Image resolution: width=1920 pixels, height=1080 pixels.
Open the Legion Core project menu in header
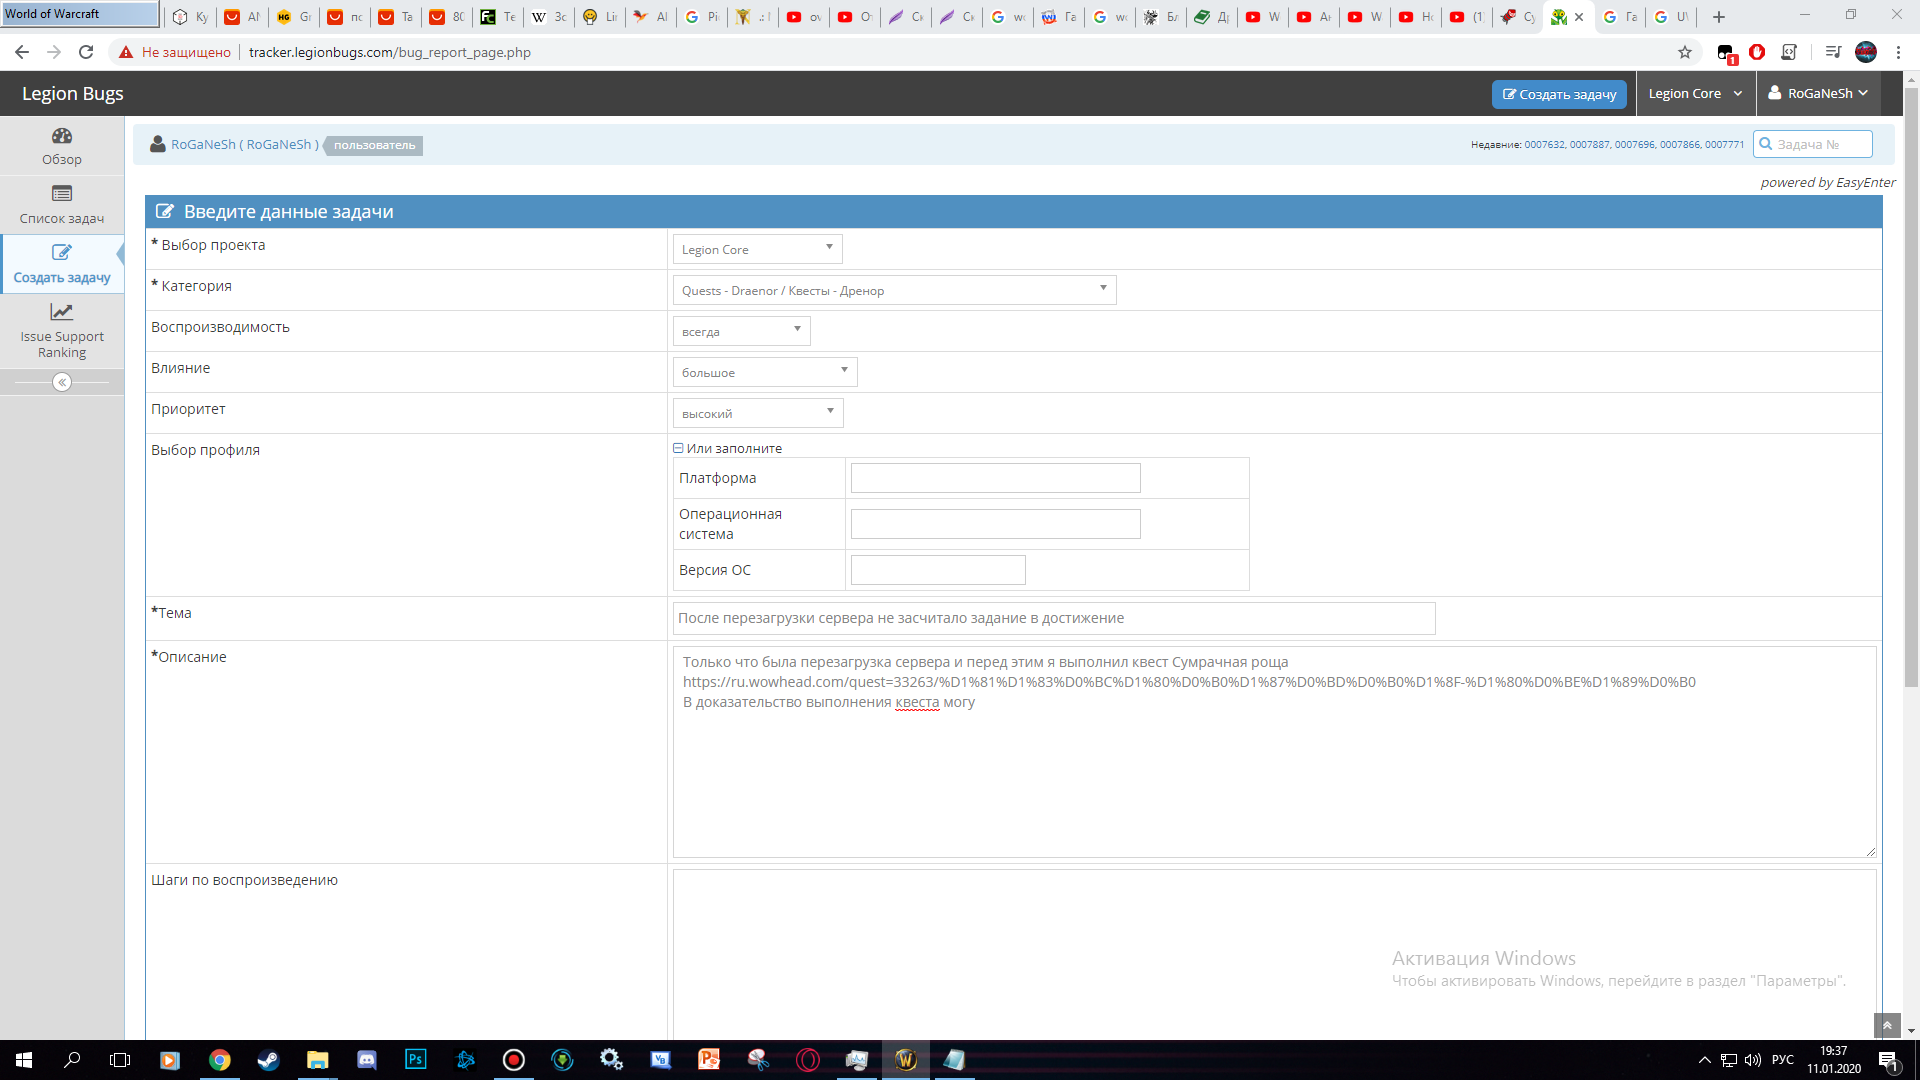coord(1695,93)
